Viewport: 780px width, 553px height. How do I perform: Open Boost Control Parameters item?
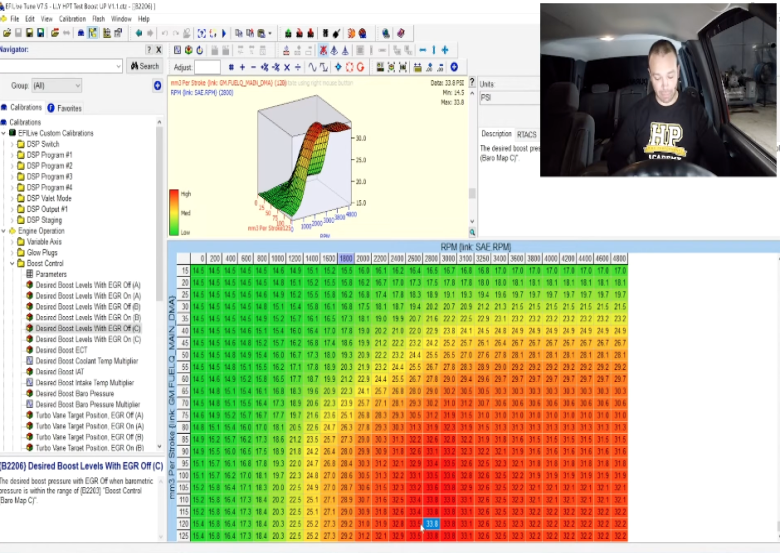click(46, 274)
